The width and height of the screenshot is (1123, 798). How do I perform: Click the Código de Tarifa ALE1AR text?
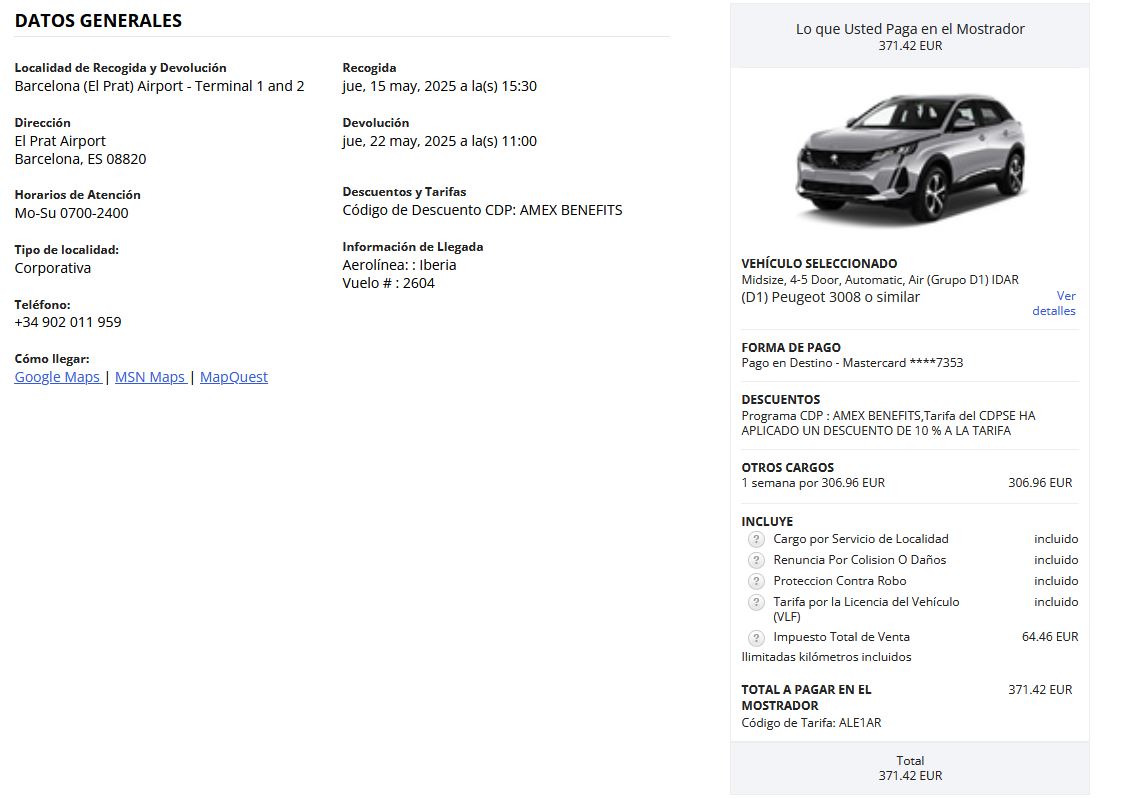(x=811, y=722)
